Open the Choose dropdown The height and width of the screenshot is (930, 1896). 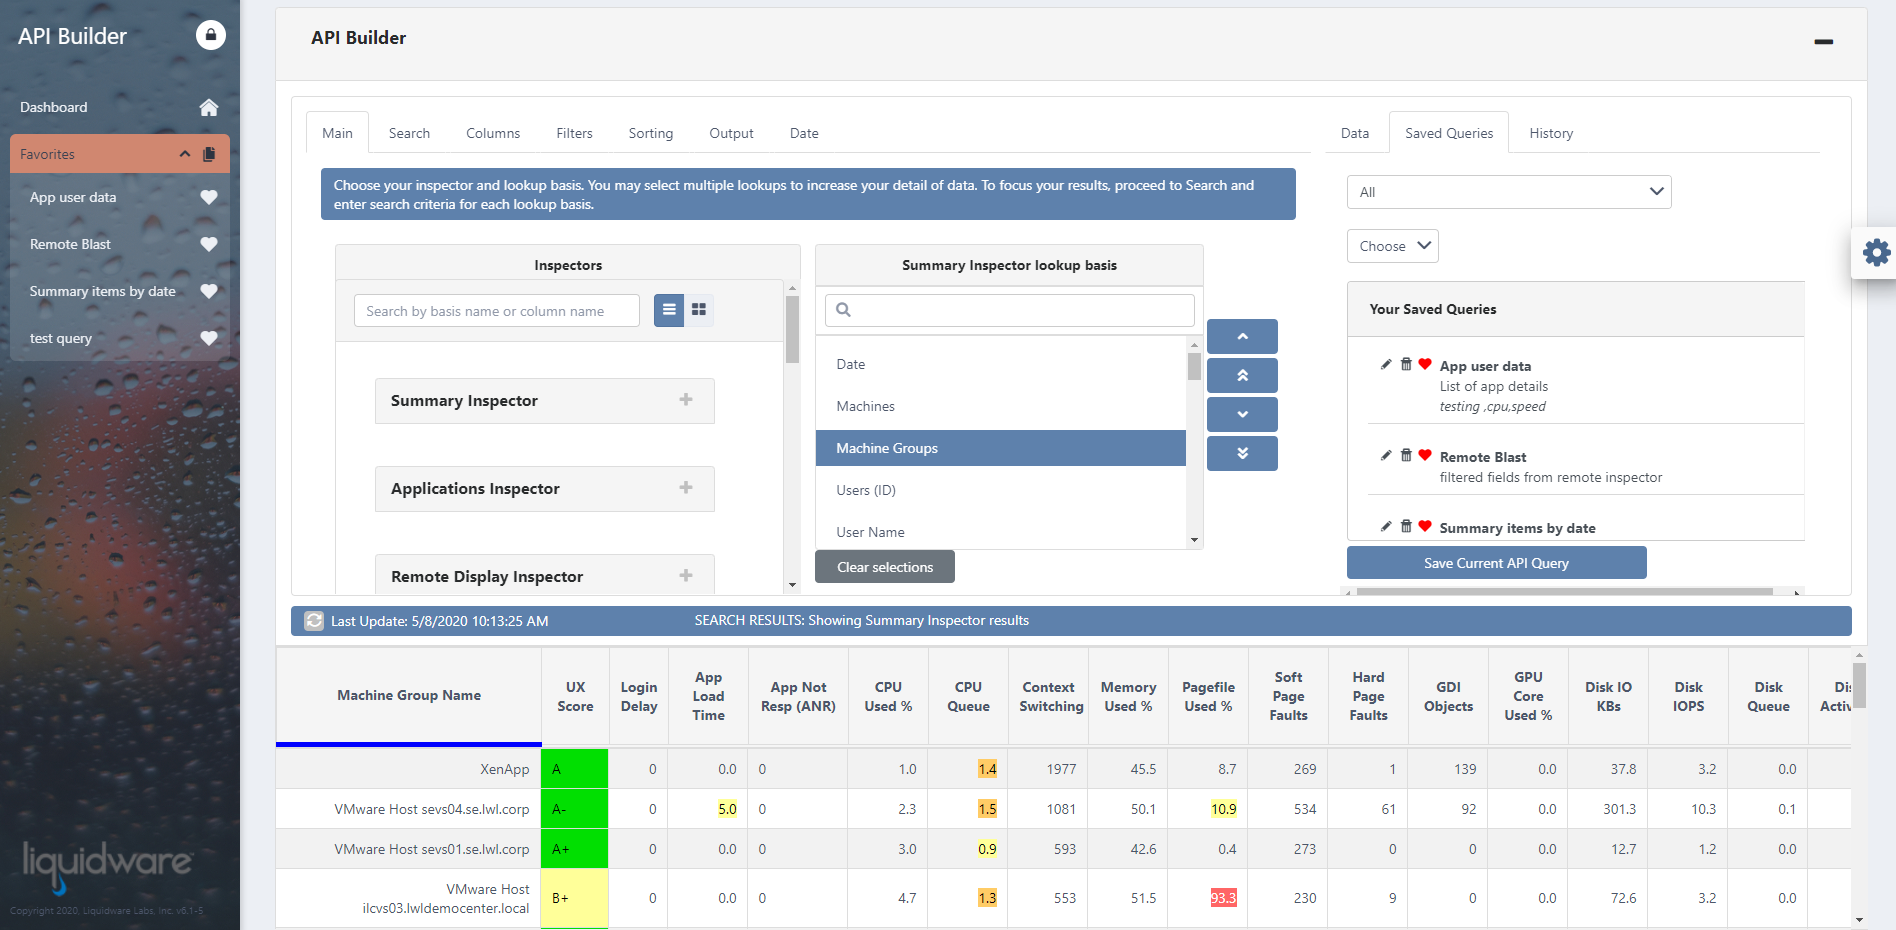pyautogui.click(x=1393, y=246)
